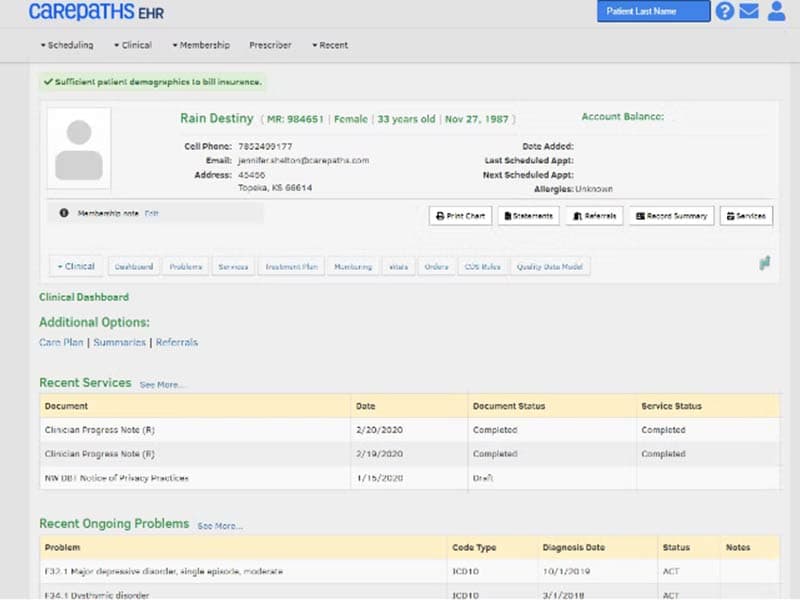Open the help question mark icon
The height and width of the screenshot is (600, 800).
[x=724, y=11]
